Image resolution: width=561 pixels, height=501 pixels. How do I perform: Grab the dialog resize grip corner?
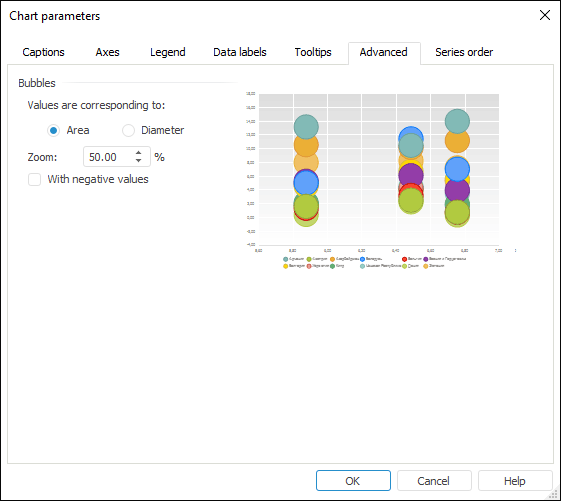(554, 494)
